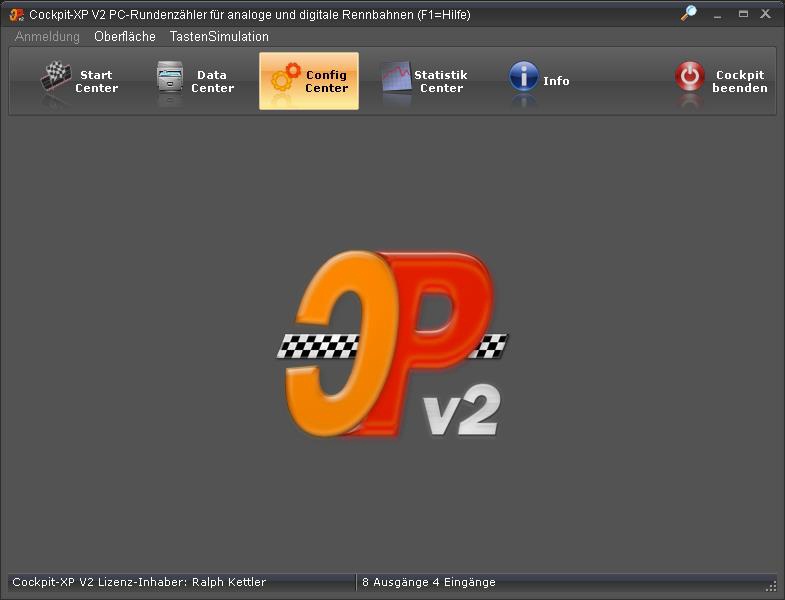Click the Statistik Center label
Image resolution: width=785 pixels, height=600 pixels.
[441, 81]
